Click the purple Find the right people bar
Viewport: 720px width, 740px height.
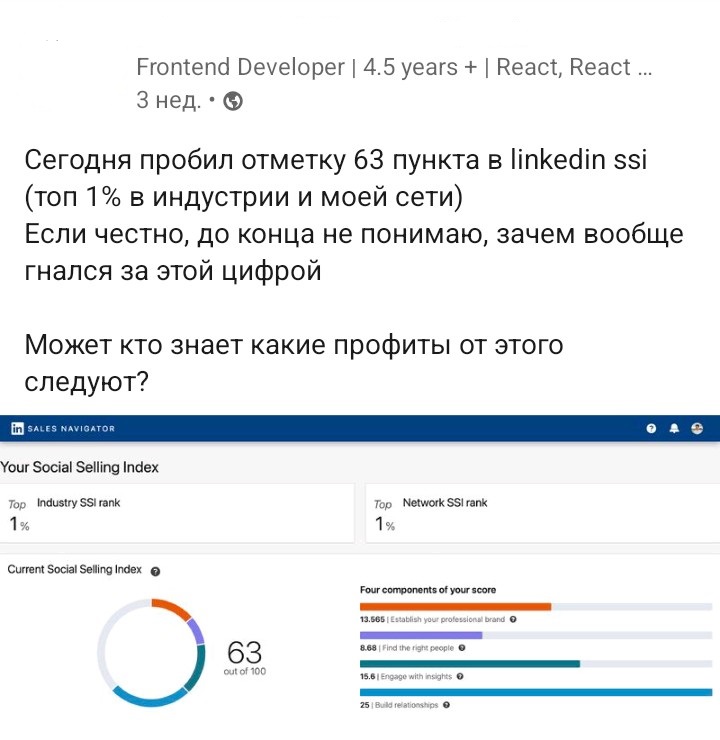pyautogui.click(x=420, y=635)
